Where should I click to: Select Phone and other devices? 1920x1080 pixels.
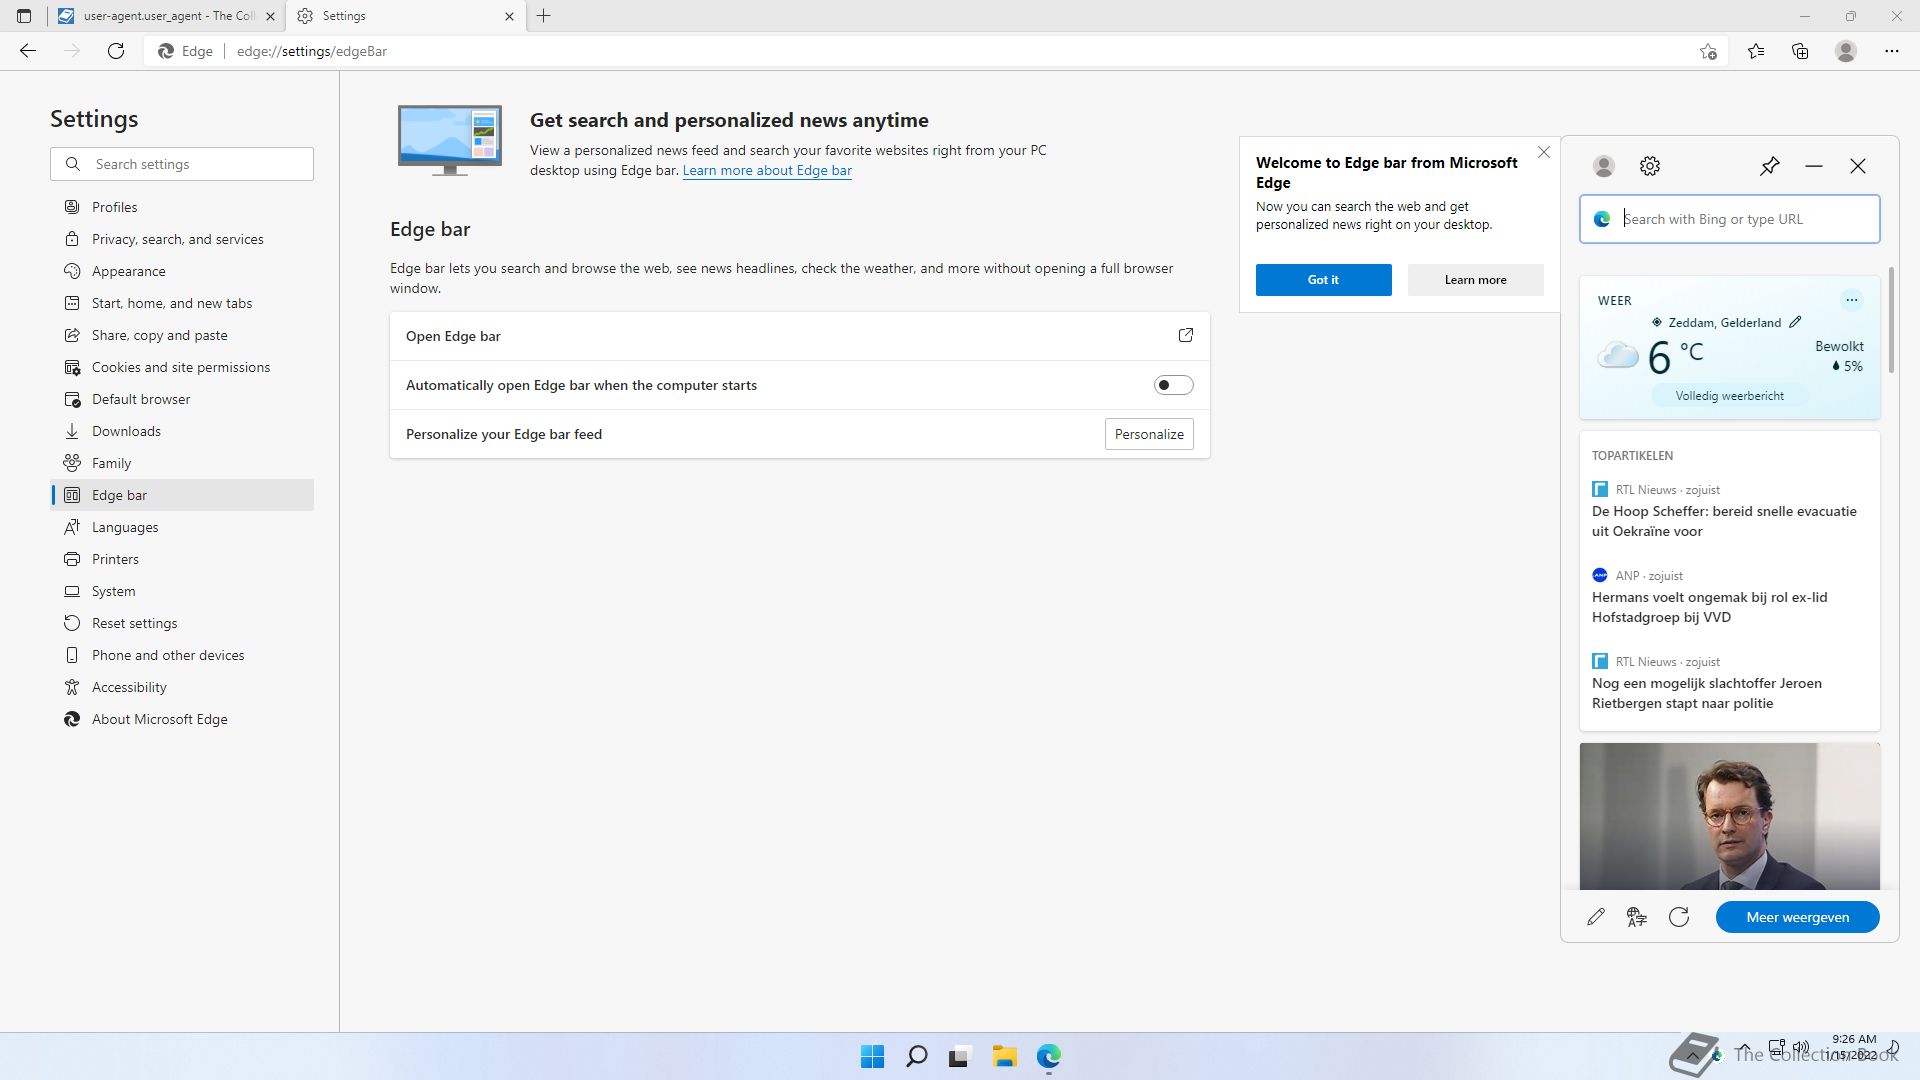point(182,655)
